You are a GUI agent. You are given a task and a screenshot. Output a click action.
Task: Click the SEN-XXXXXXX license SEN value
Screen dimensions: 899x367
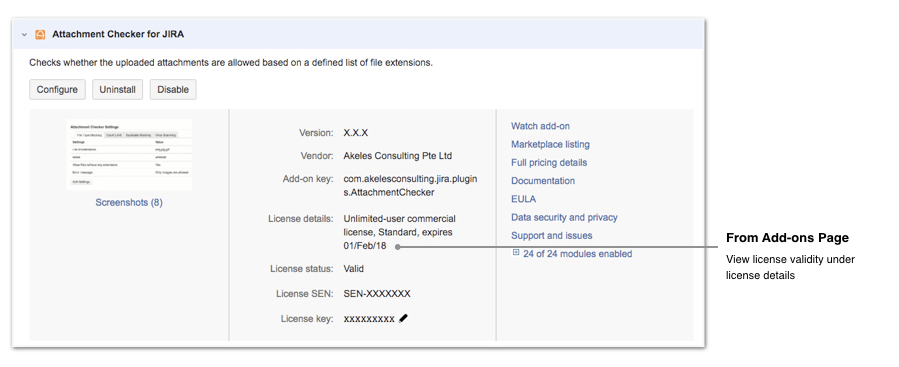tap(377, 294)
